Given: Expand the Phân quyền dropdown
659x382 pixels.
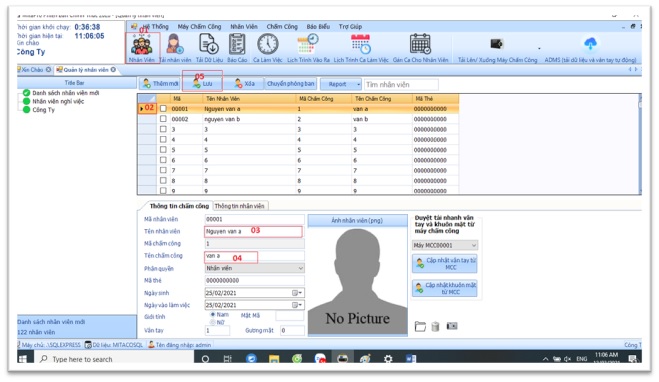Looking at the screenshot, I should click(301, 268).
